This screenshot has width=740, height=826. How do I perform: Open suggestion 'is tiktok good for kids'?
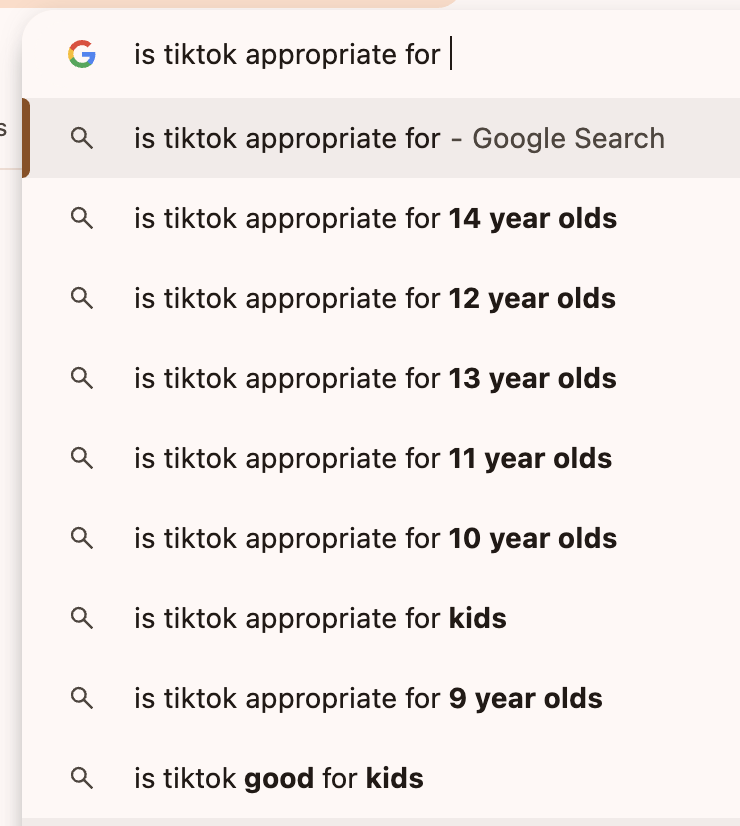(x=279, y=778)
